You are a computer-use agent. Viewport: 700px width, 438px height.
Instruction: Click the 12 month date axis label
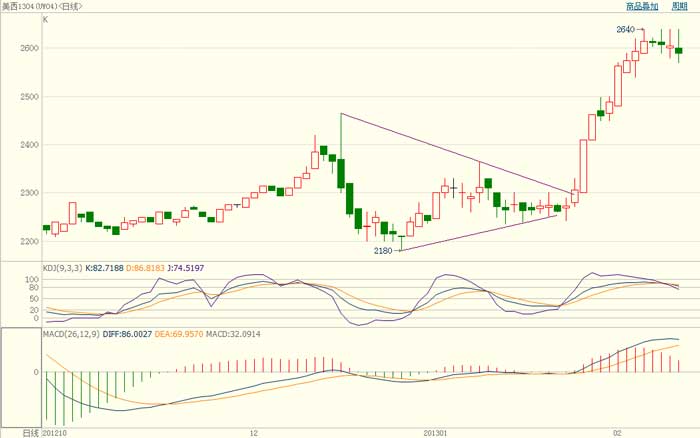click(x=254, y=434)
